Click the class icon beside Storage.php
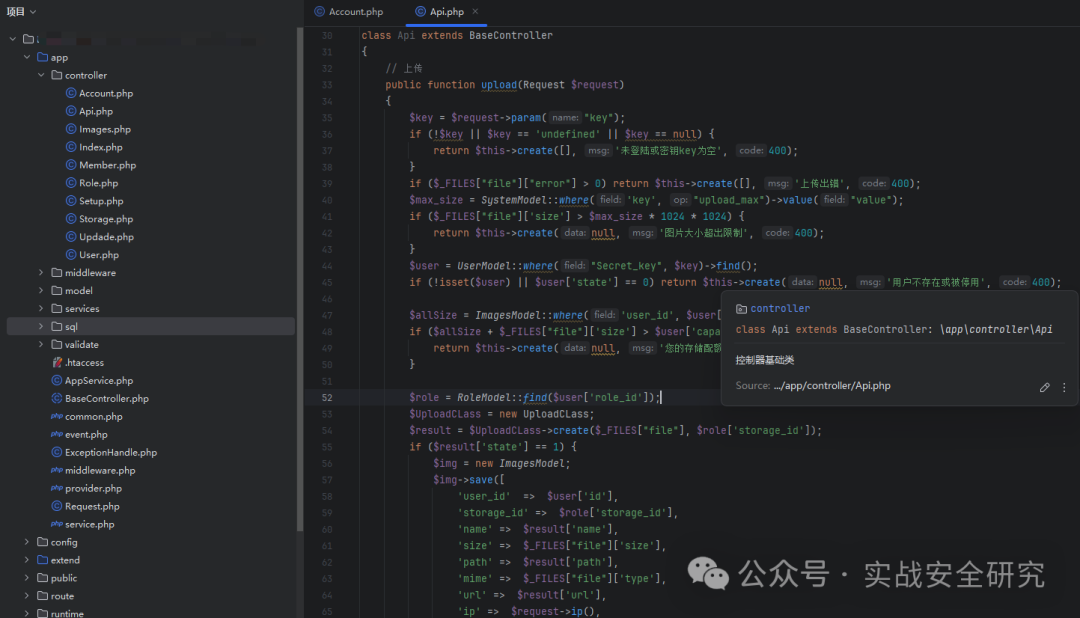The height and width of the screenshot is (618, 1080). (70, 218)
